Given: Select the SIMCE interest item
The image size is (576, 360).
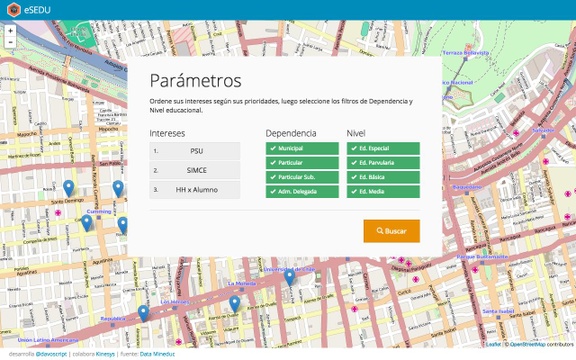Looking at the screenshot, I should [195, 170].
